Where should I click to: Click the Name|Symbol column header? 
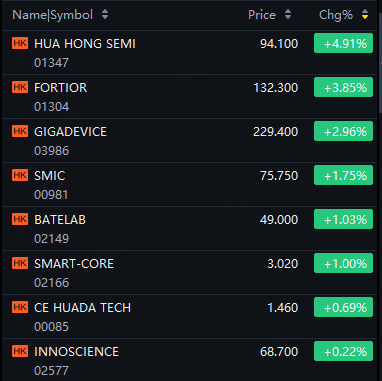click(52, 15)
